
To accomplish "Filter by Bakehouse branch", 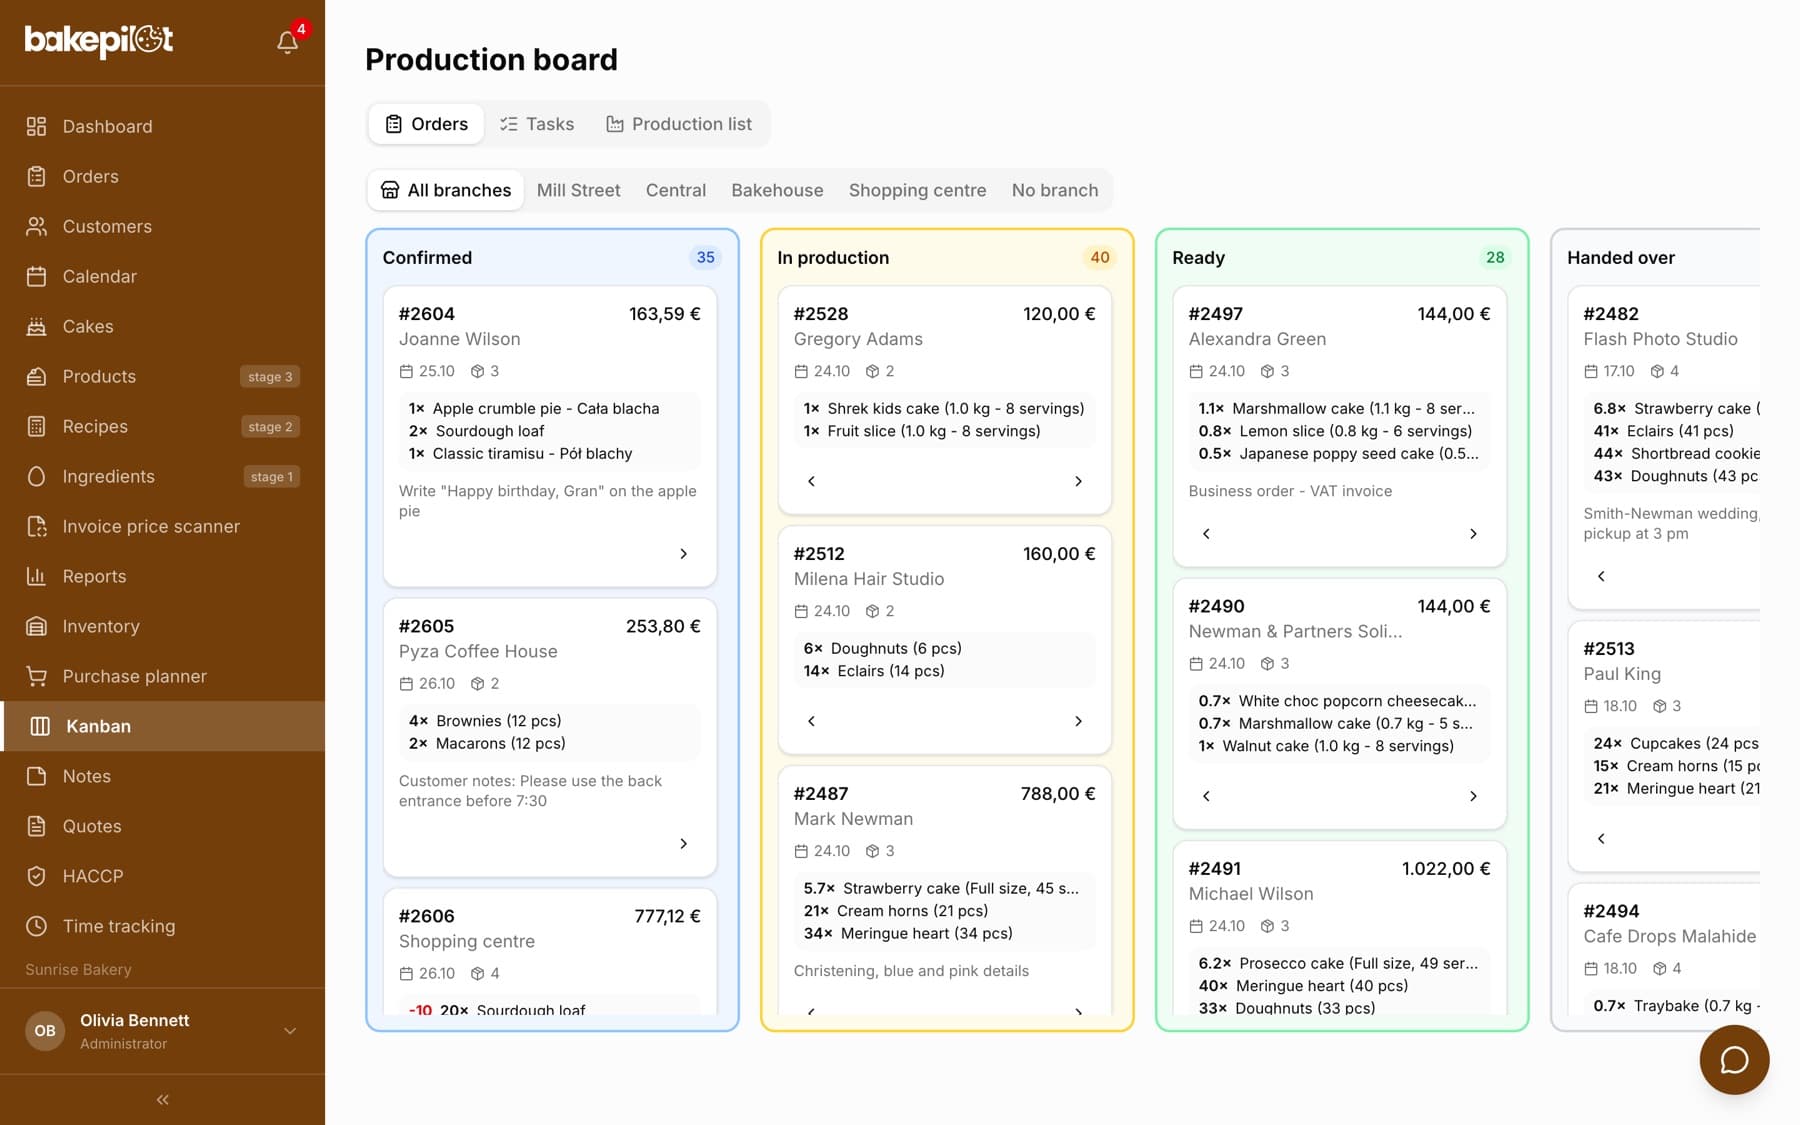I will (x=777, y=190).
